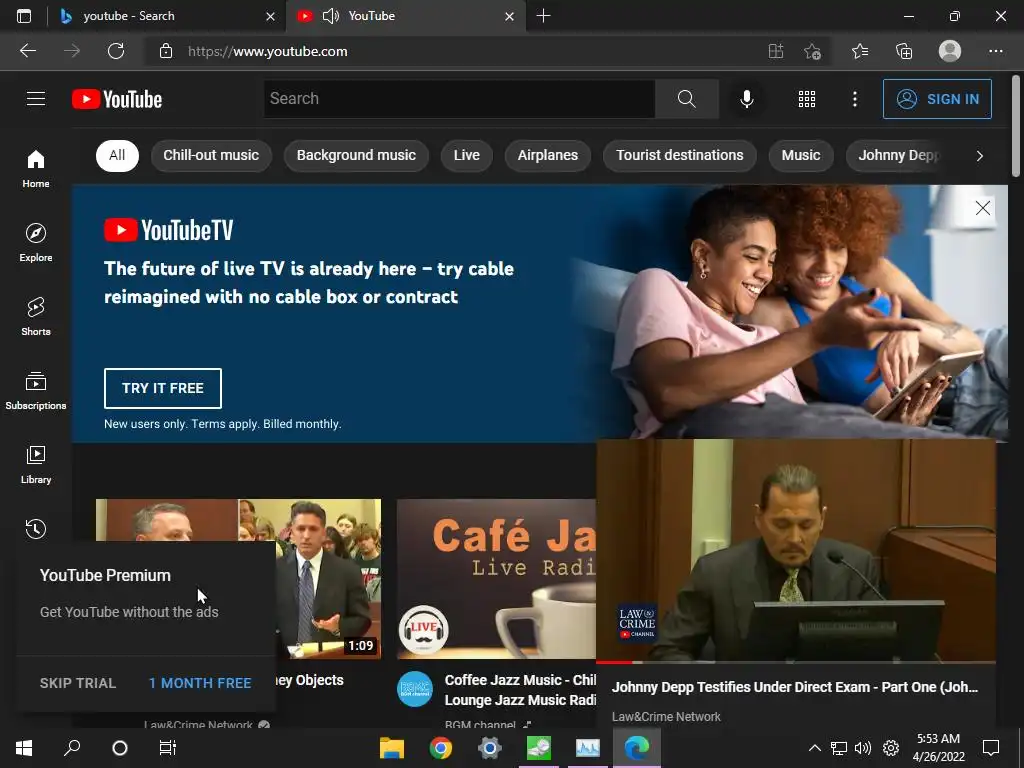Open the Café Jazz Live Radio thumbnail
This screenshot has width=1024, height=768.
click(x=496, y=579)
